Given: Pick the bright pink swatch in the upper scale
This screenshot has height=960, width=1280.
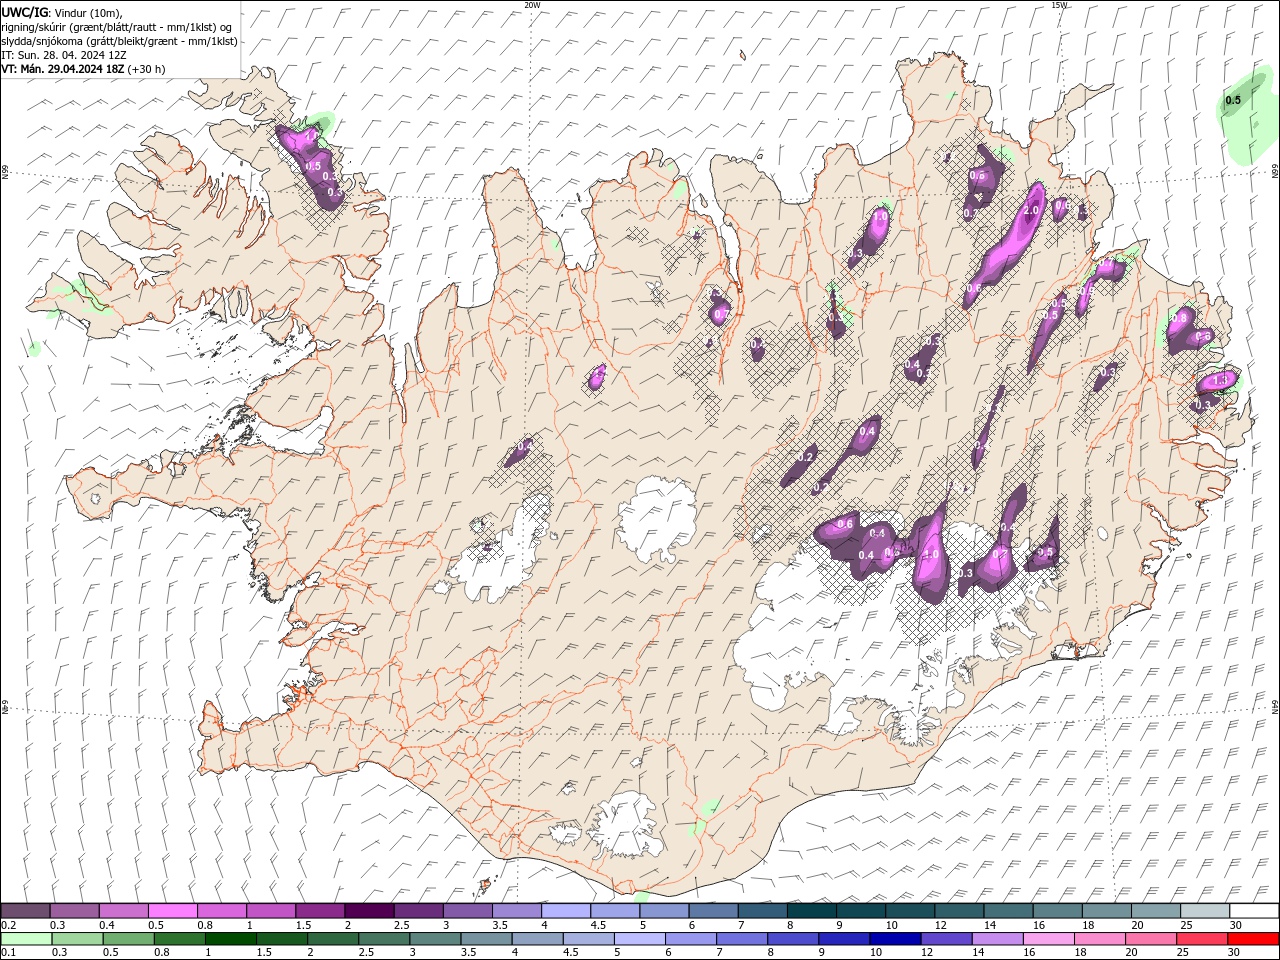Looking at the screenshot, I should point(172,911).
